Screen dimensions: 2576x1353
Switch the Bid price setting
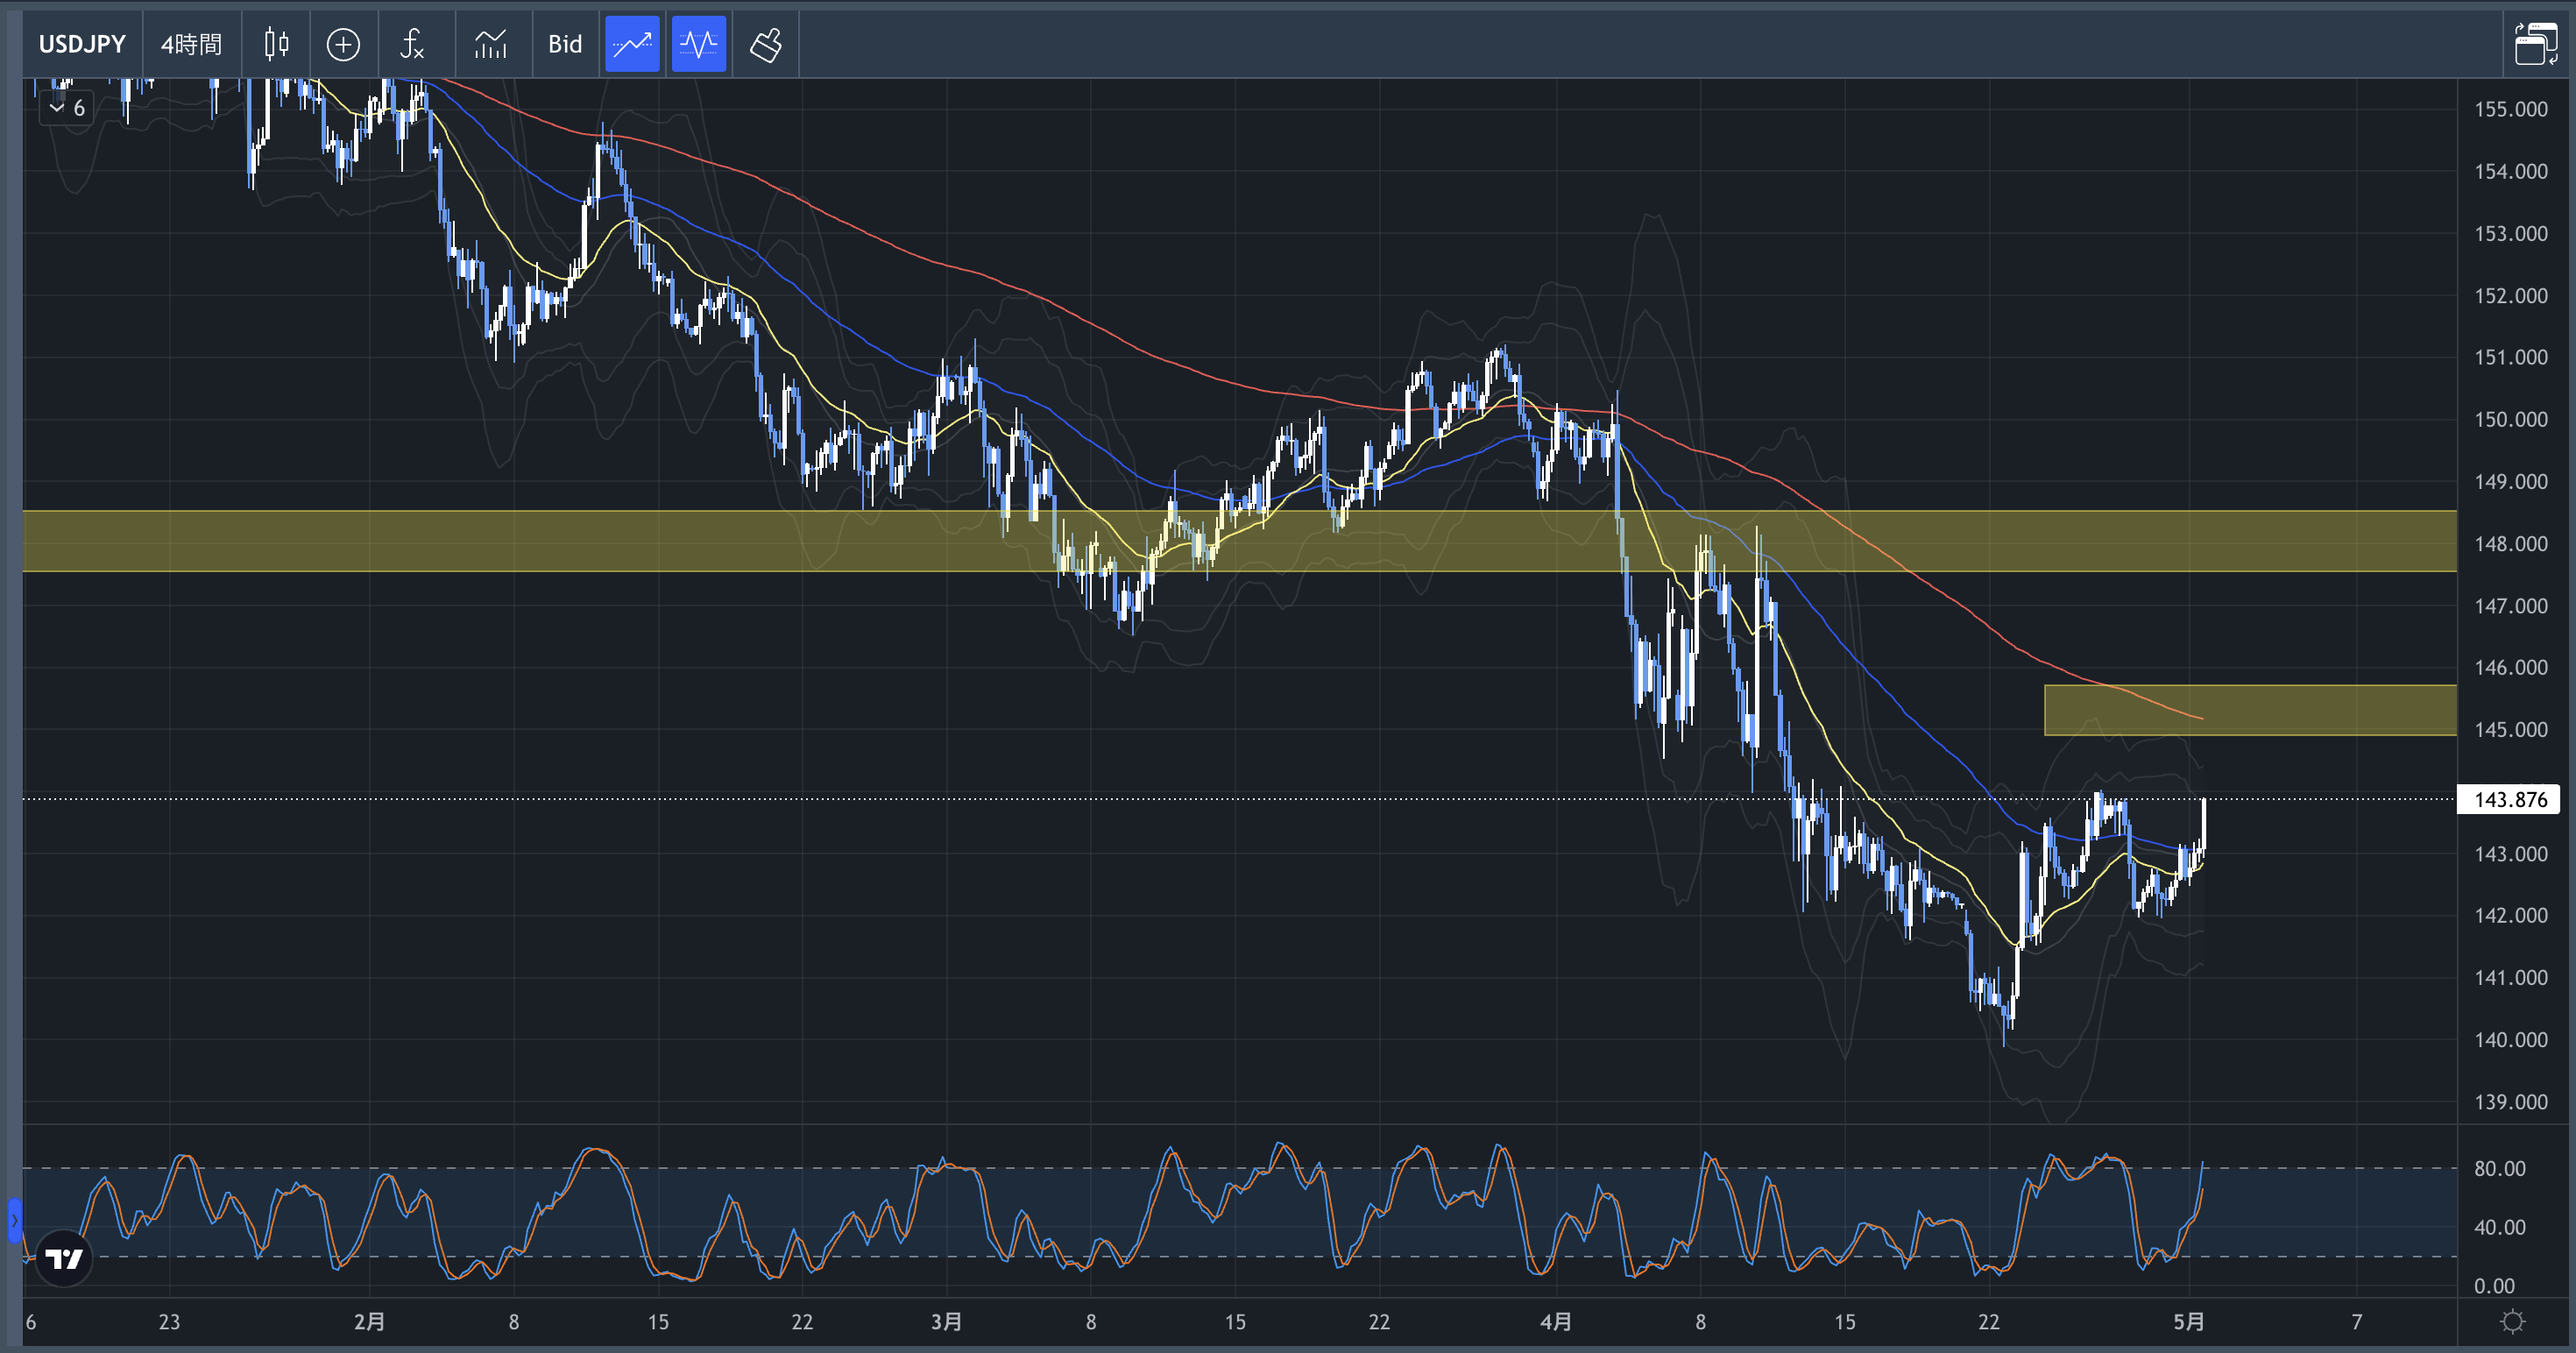565,44
